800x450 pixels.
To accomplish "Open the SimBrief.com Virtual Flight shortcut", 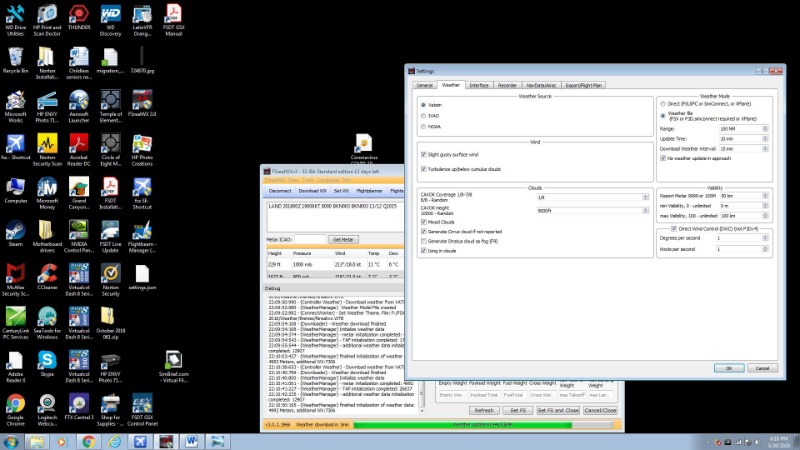I will [173, 366].
